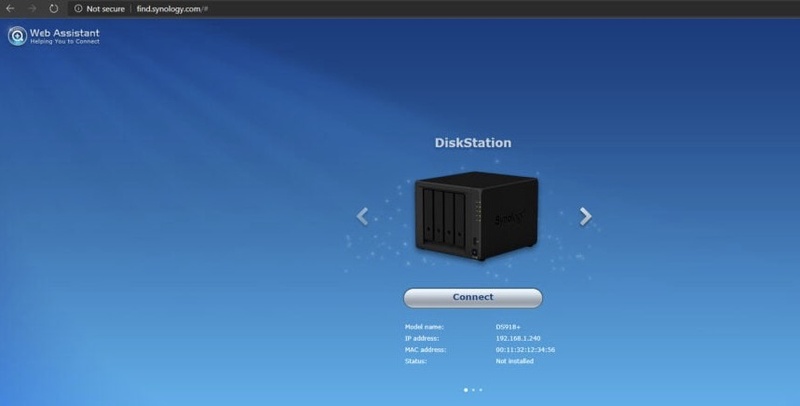
Task: Show previous device with left arrow
Action: point(362,216)
